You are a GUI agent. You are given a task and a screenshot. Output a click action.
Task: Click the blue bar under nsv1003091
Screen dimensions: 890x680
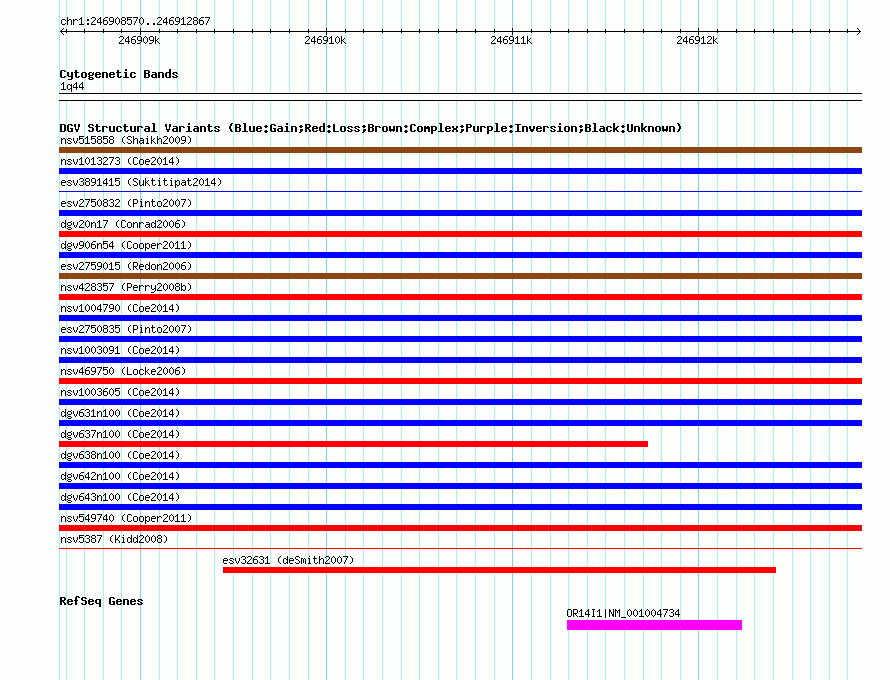[460, 360]
